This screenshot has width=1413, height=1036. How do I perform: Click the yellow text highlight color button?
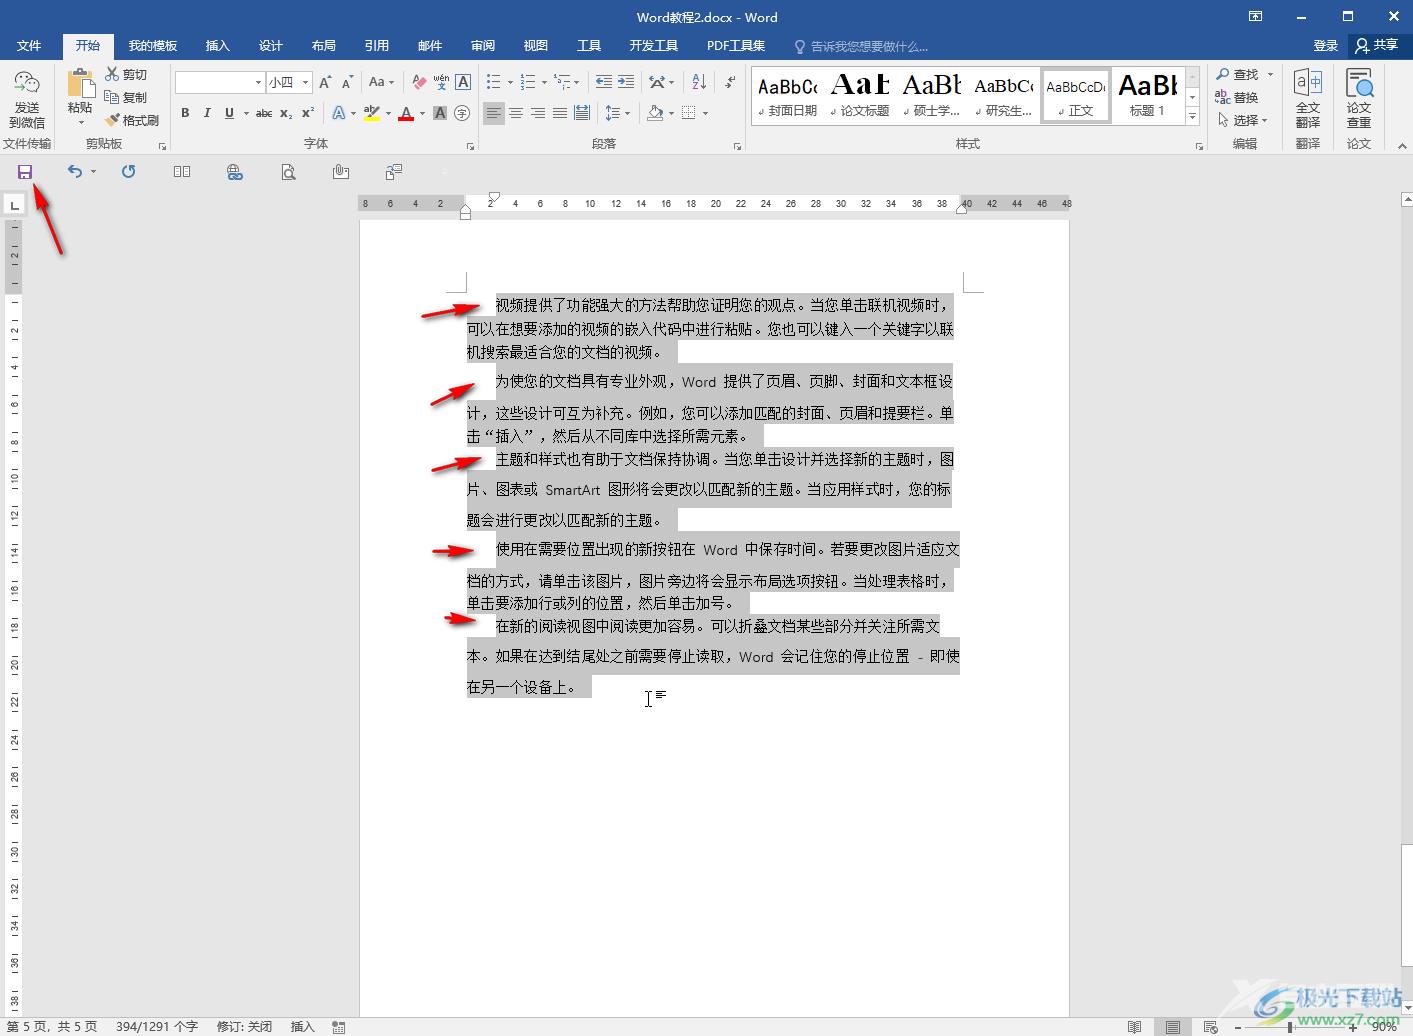tap(371, 113)
